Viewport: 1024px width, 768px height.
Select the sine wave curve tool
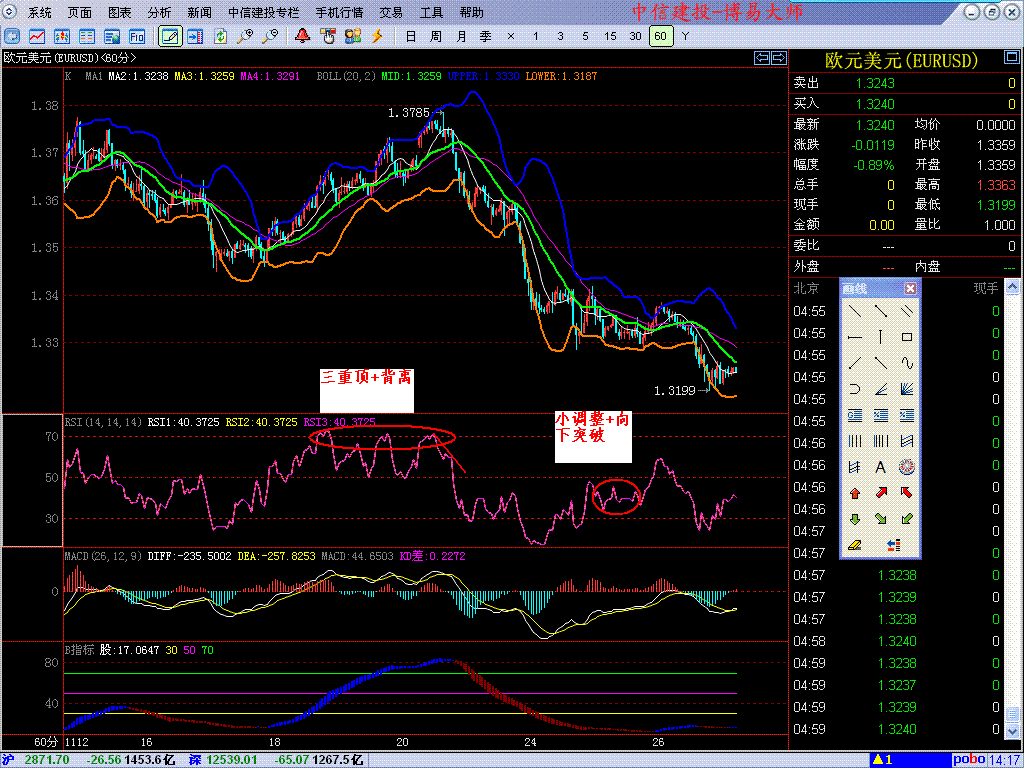pos(906,363)
